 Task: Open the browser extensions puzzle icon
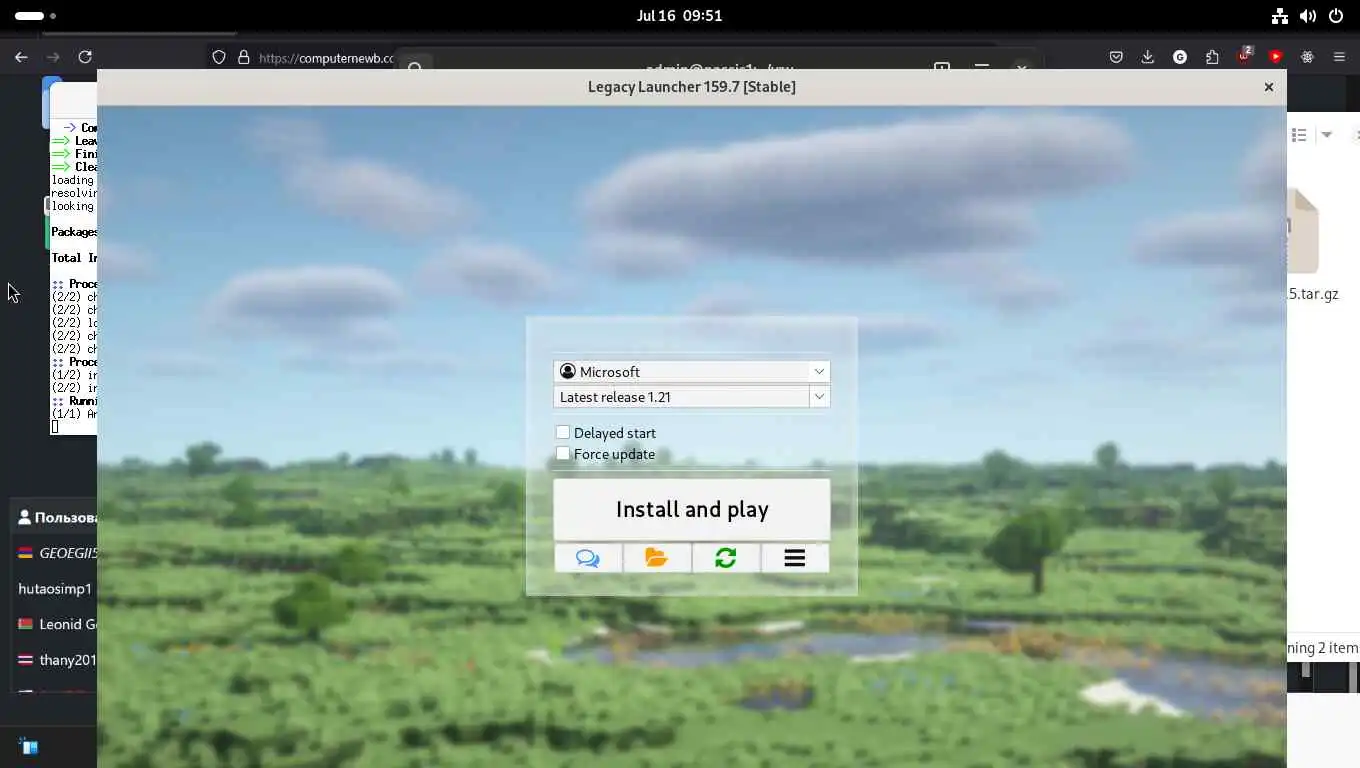tap(1212, 57)
